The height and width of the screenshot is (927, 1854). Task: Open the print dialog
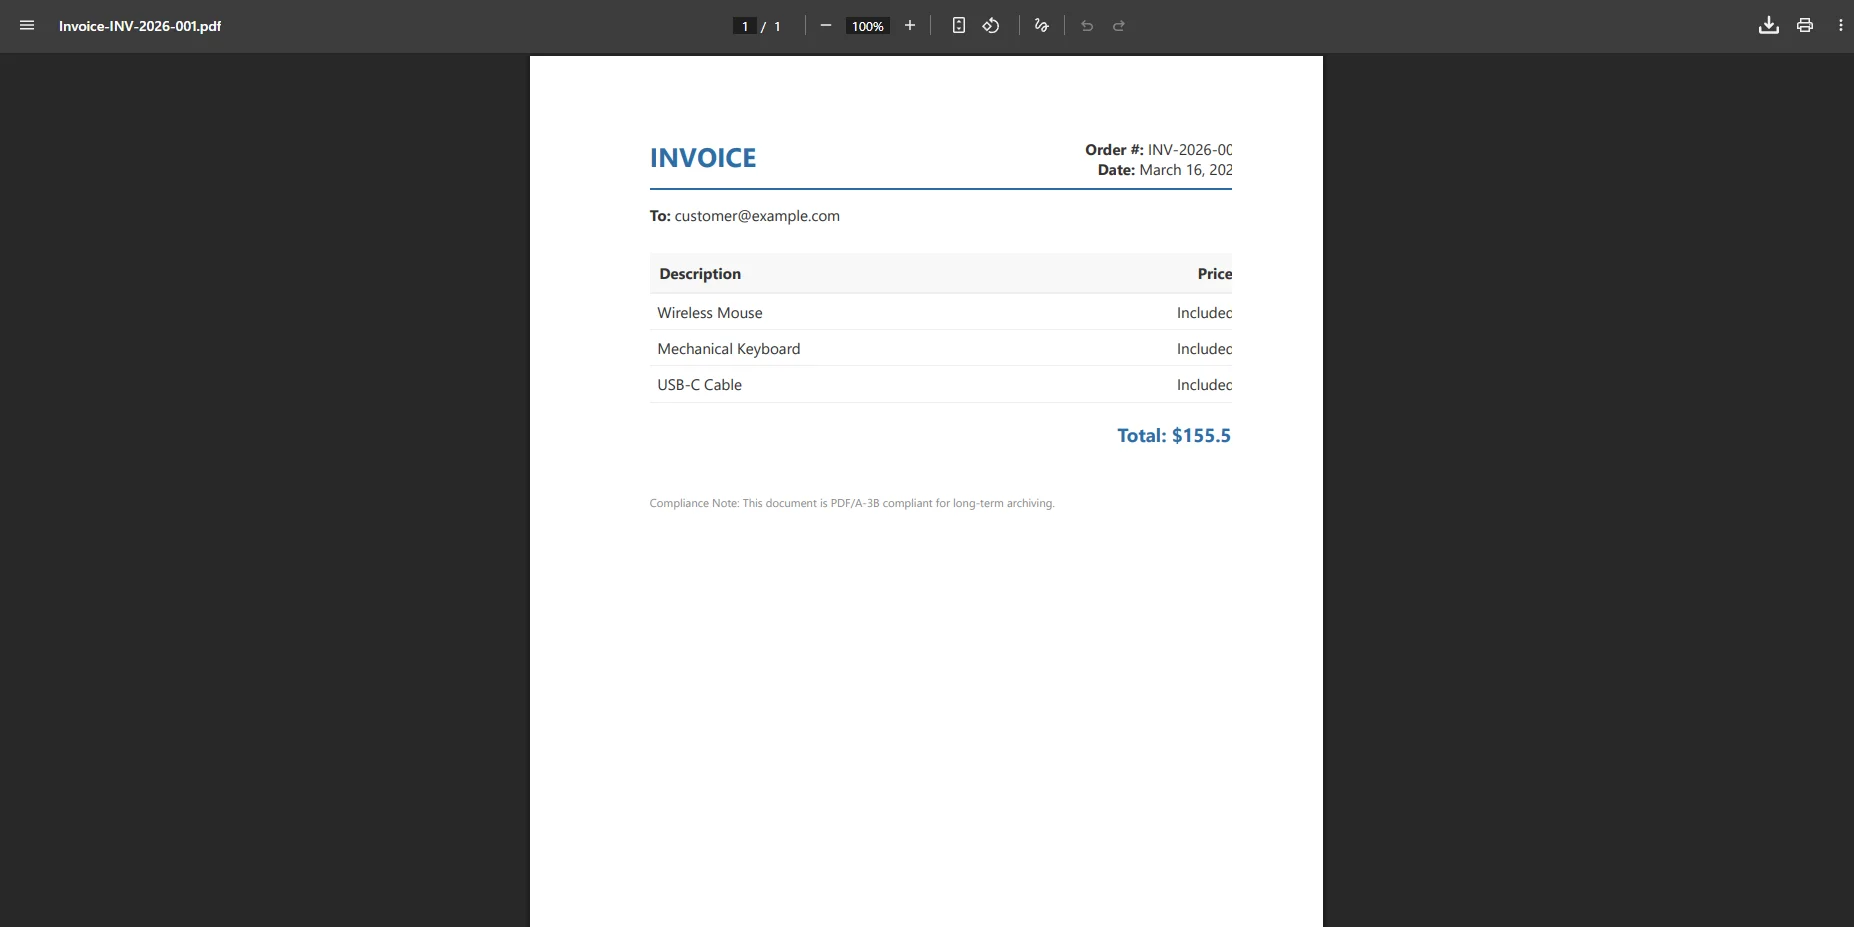[x=1805, y=25]
